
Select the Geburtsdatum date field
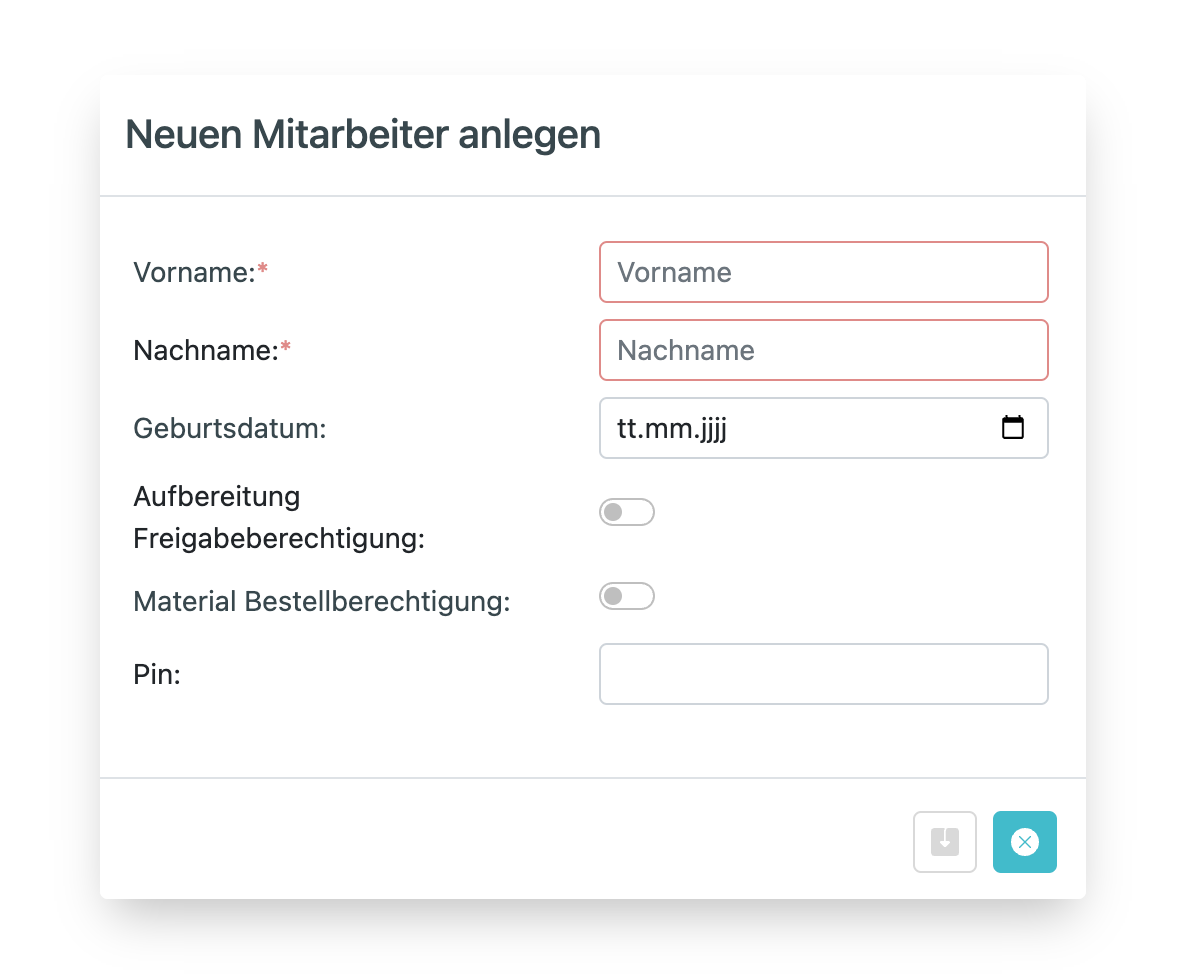(824, 428)
